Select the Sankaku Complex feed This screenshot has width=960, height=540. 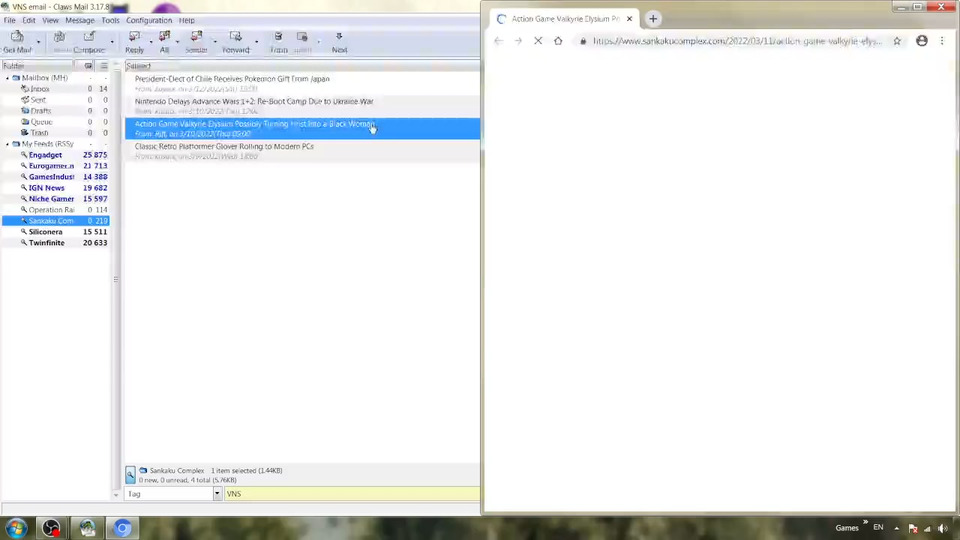(56, 221)
